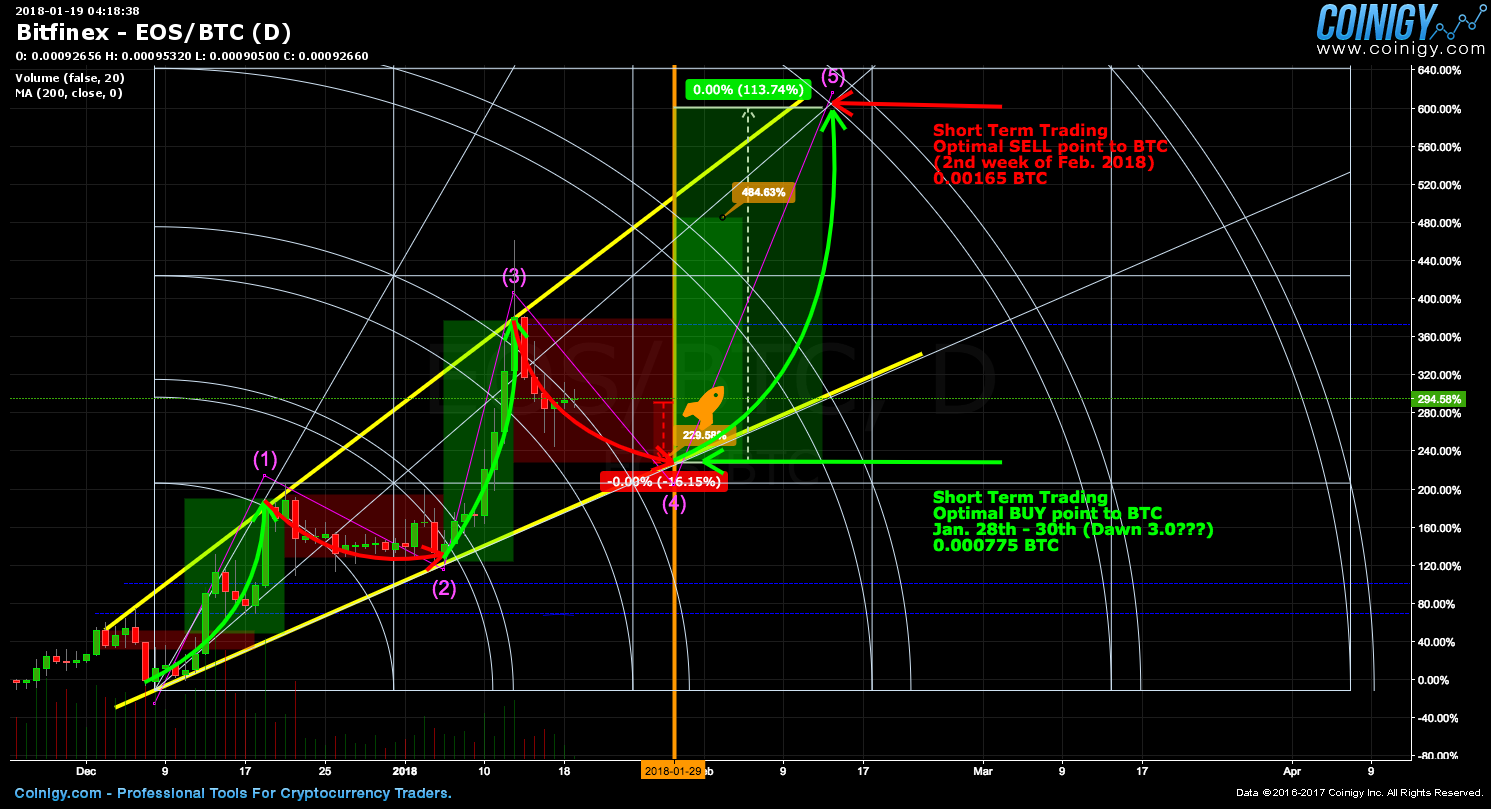Click the Mar label on the time axis
Image resolution: width=1491 pixels, height=809 pixels.
coord(983,771)
